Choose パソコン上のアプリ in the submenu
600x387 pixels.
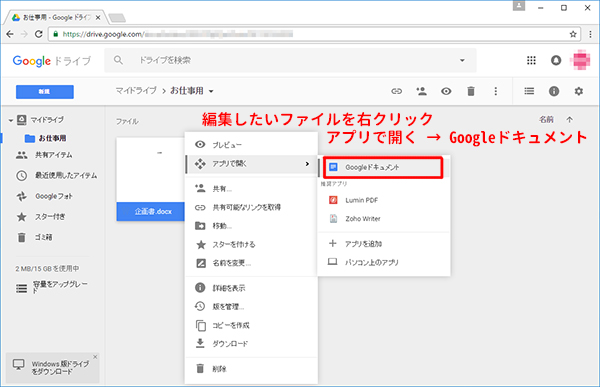tap(384, 262)
